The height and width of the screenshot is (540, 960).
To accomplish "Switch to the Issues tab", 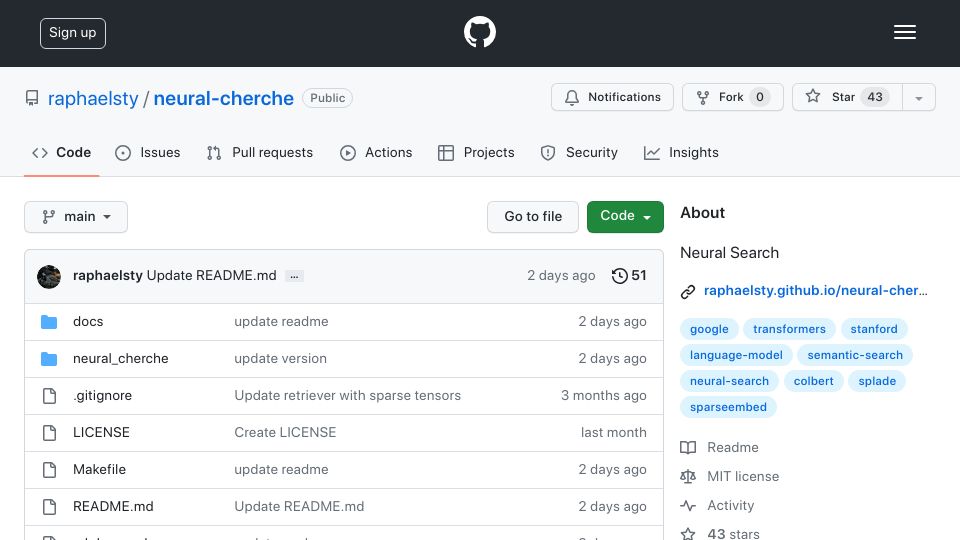I will (x=148, y=152).
